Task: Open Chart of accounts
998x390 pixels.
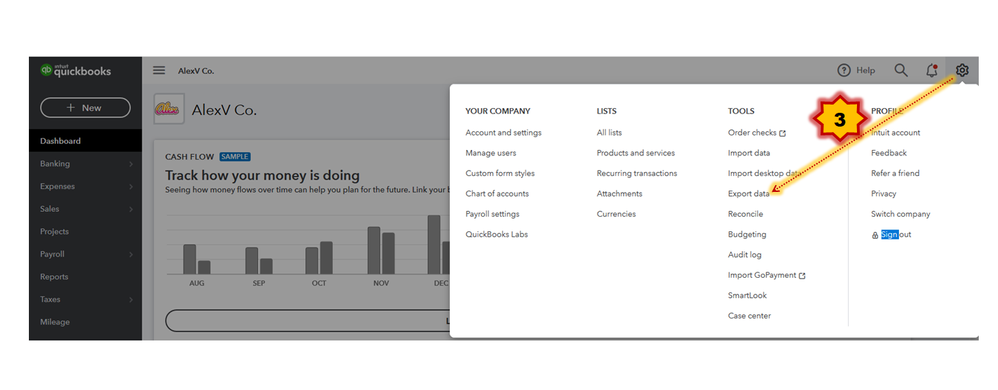Action: [x=497, y=193]
